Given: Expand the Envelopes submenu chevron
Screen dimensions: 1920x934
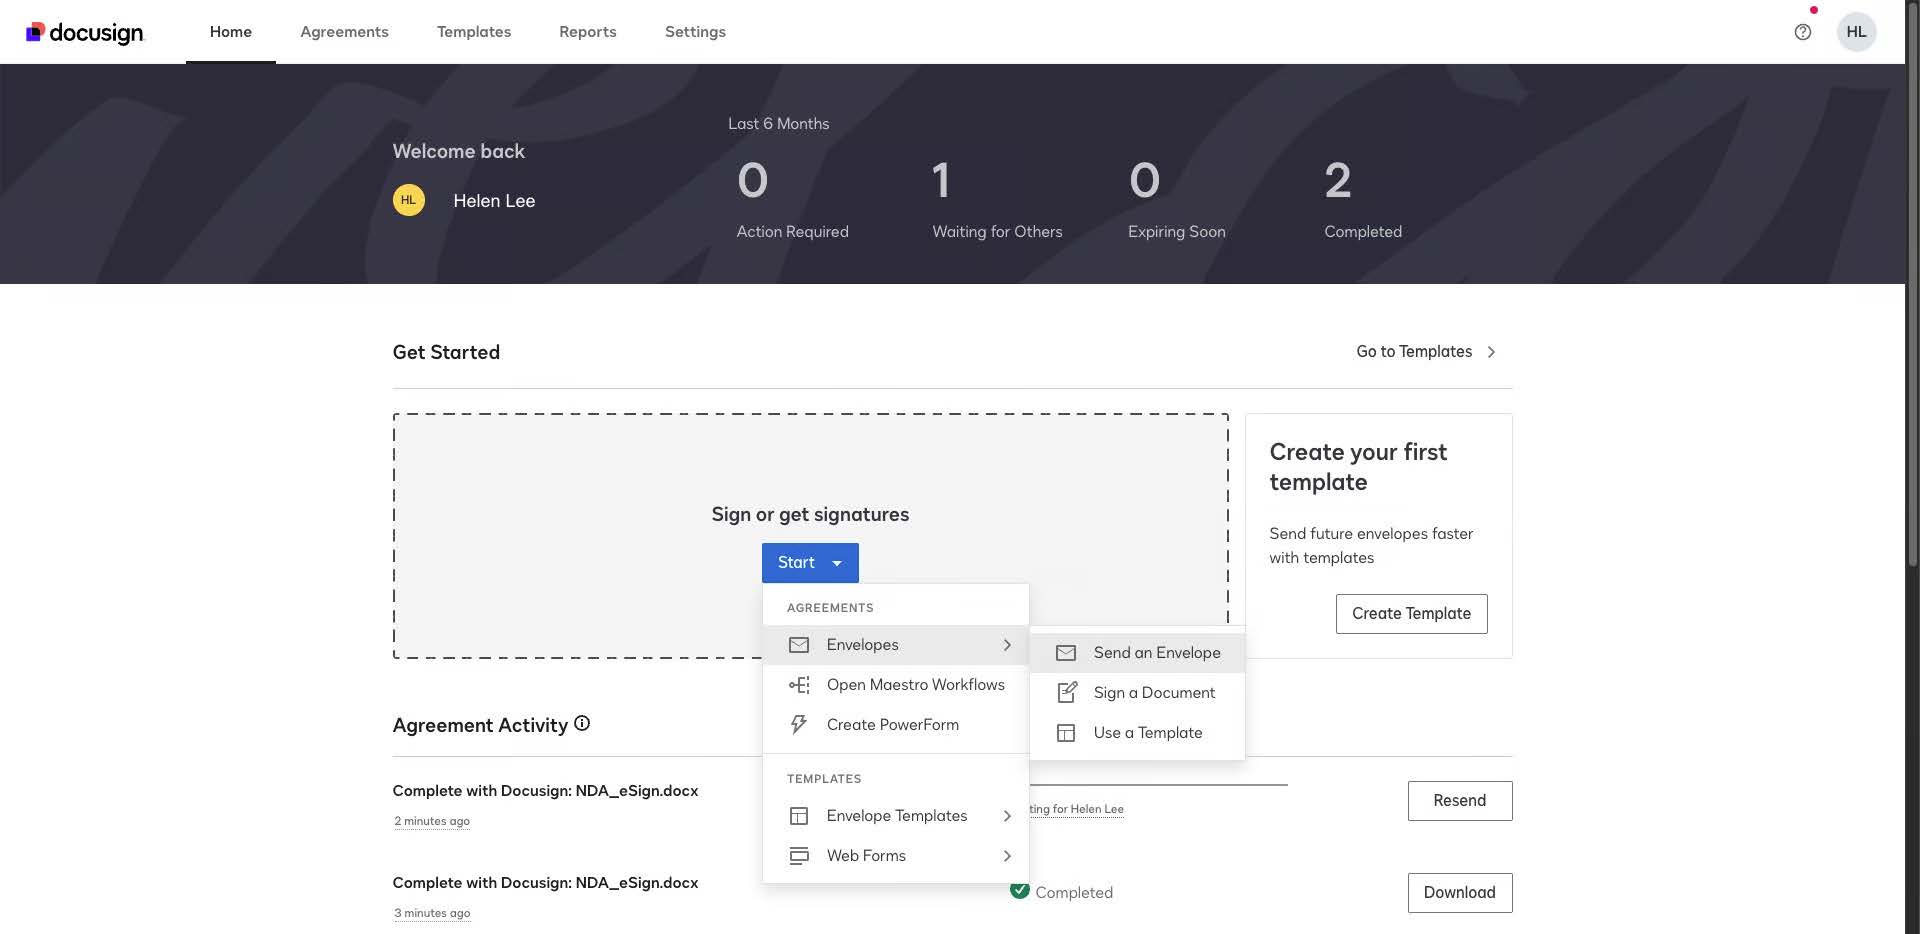Looking at the screenshot, I should click(x=1007, y=645).
